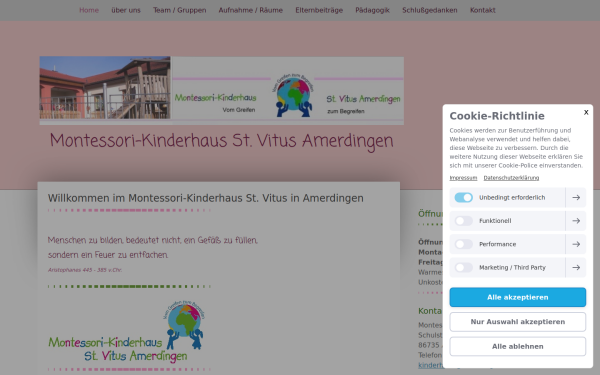Open the Kontakt menu item
This screenshot has width=600, height=375.
[483, 10]
